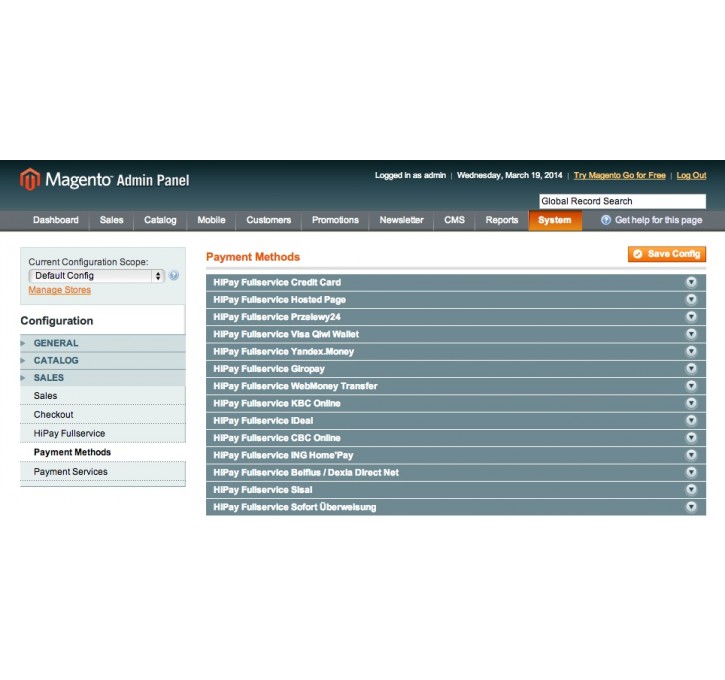Expand HiPay Fullservice iDeal arrow
The height and width of the screenshot is (680, 725).
pos(691,420)
